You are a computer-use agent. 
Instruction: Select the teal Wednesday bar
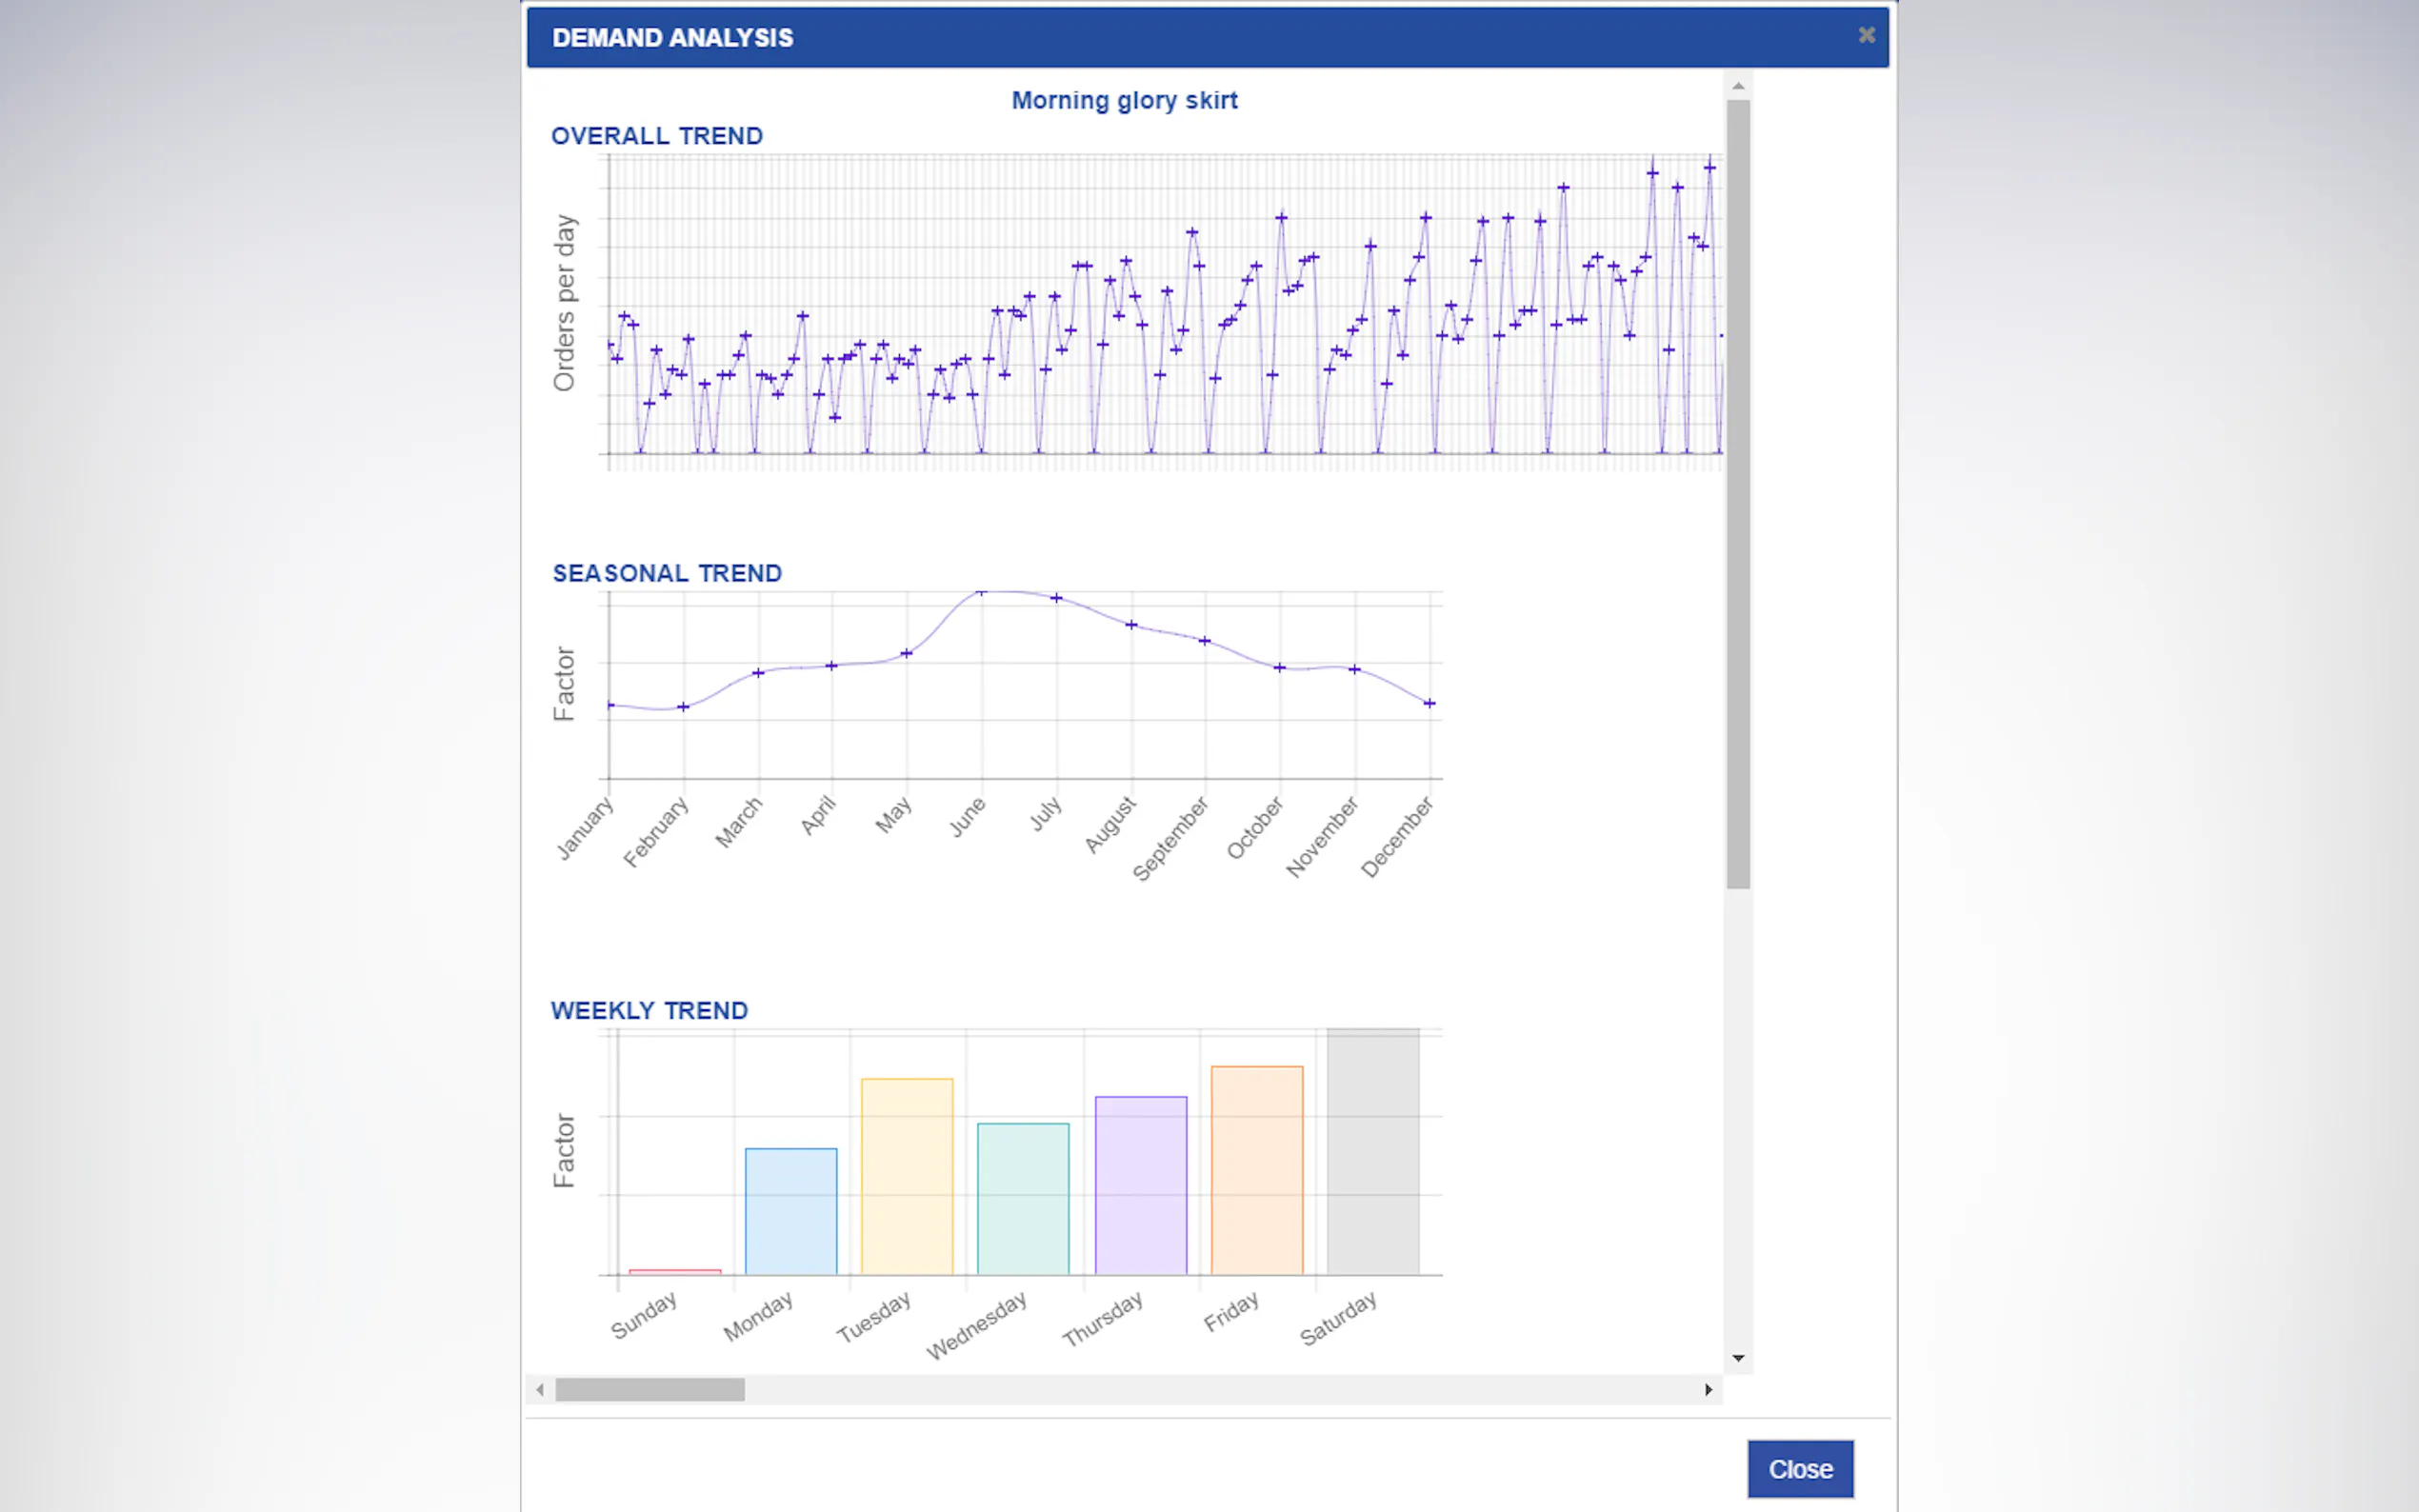pos(1023,1198)
